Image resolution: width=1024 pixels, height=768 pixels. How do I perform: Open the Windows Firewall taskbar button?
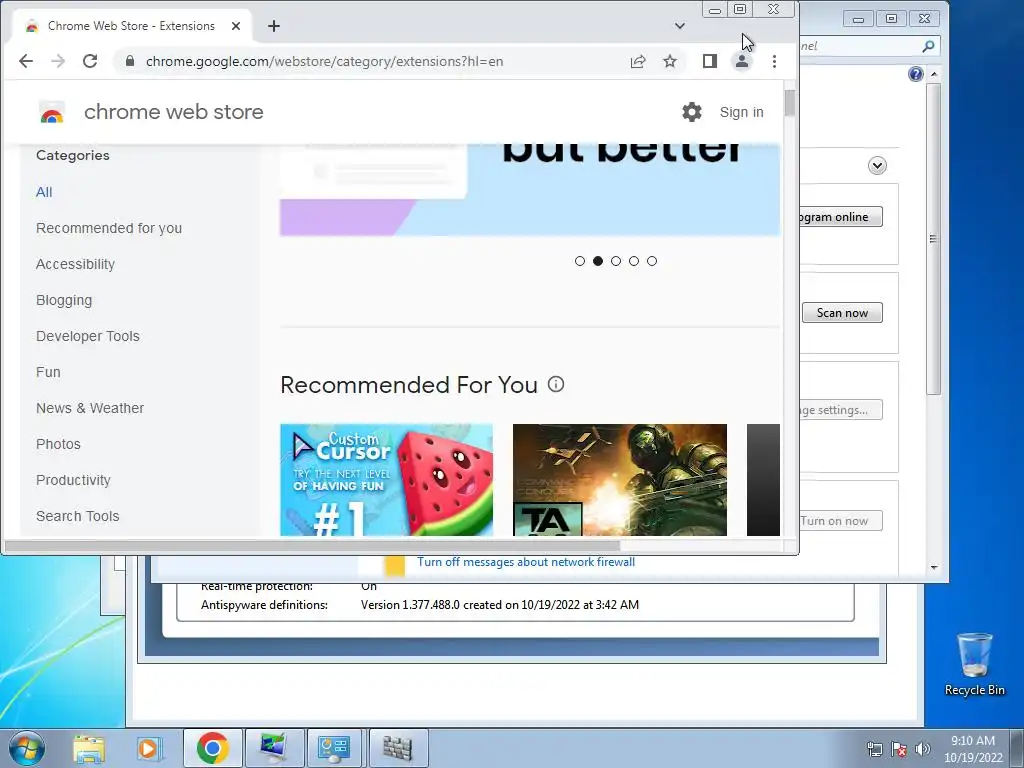pos(397,748)
